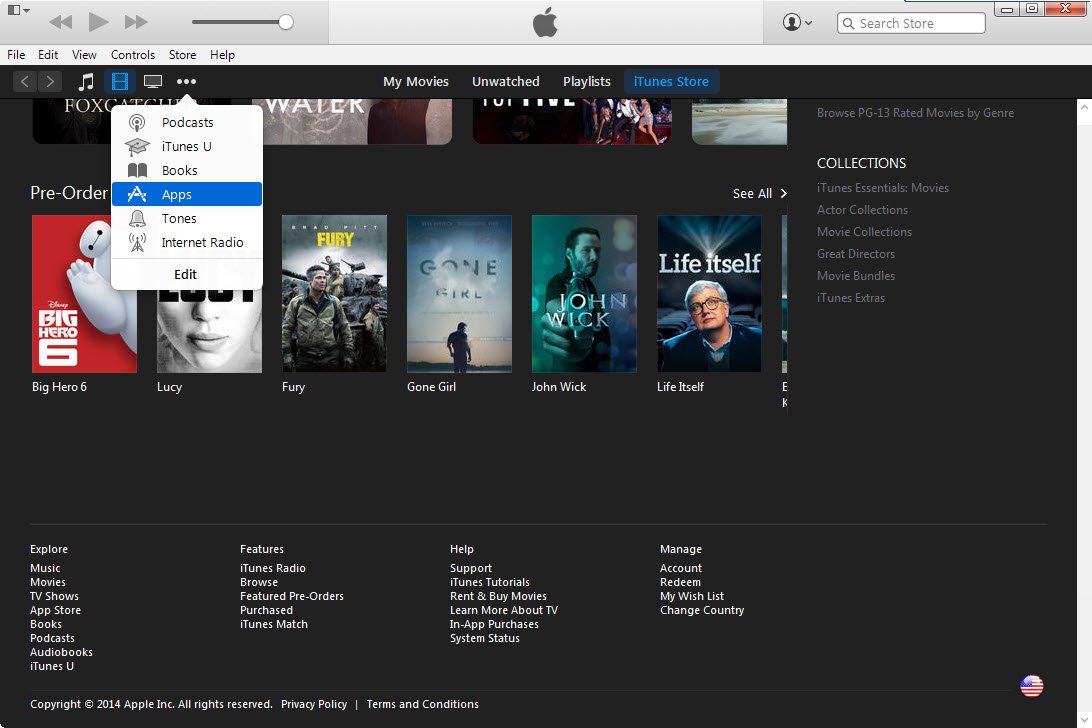Click the three-dots More media button
1092x728 pixels.
pos(186,82)
